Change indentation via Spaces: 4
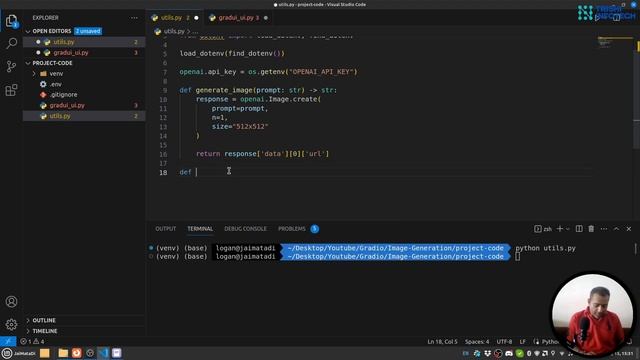Image resolution: width=640 pixels, height=360 pixels. click(x=477, y=342)
